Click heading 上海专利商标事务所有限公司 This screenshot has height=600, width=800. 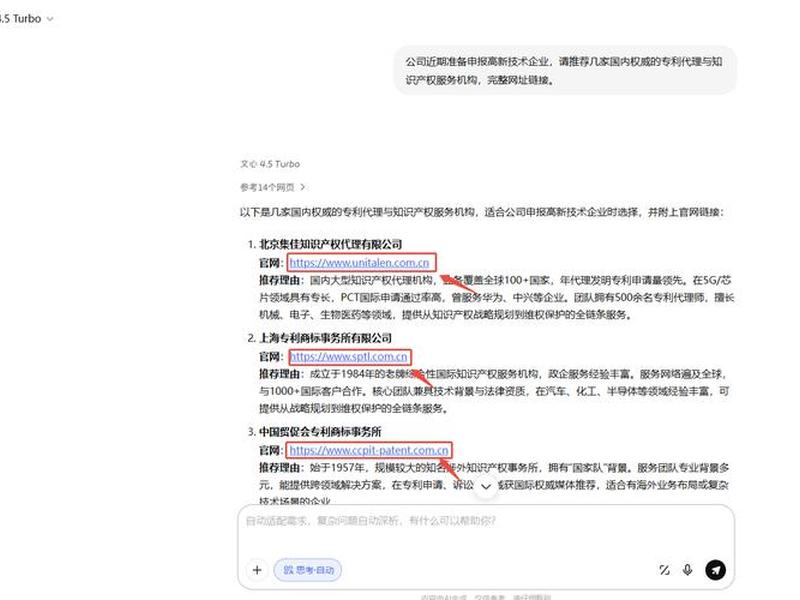click(x=326, y=338)
